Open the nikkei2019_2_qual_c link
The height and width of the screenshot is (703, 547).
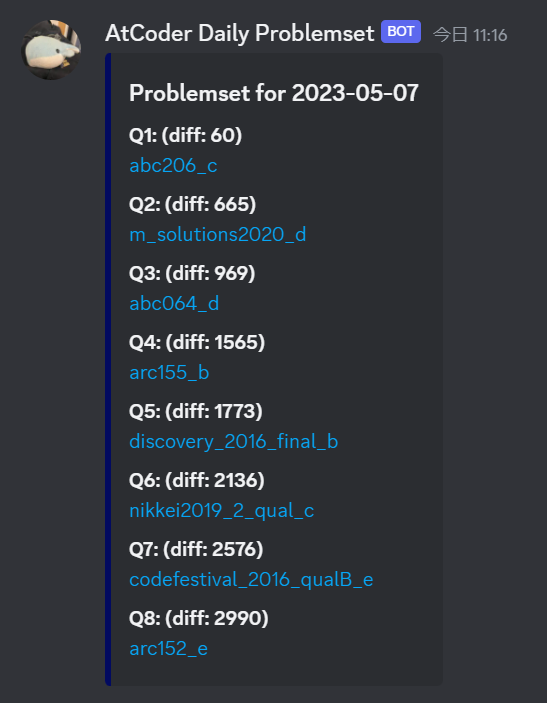(x=221, y=511)
